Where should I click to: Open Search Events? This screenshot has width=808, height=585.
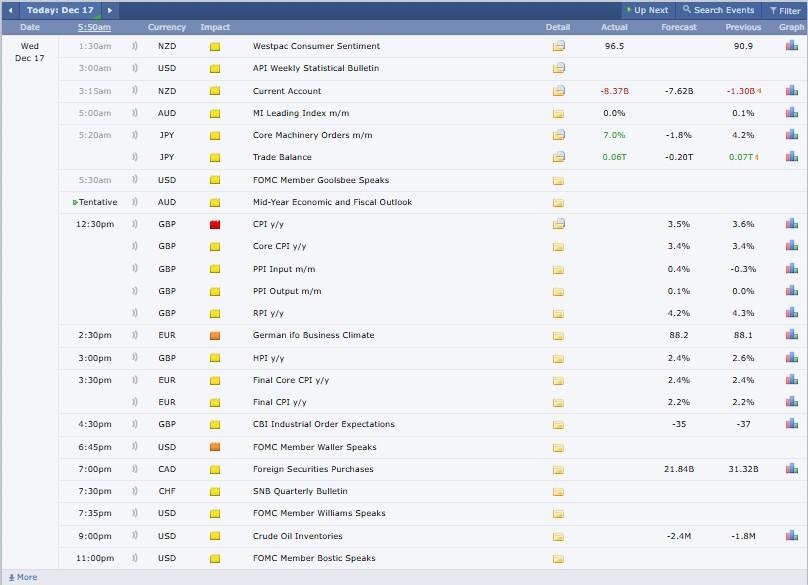(718, 10)
